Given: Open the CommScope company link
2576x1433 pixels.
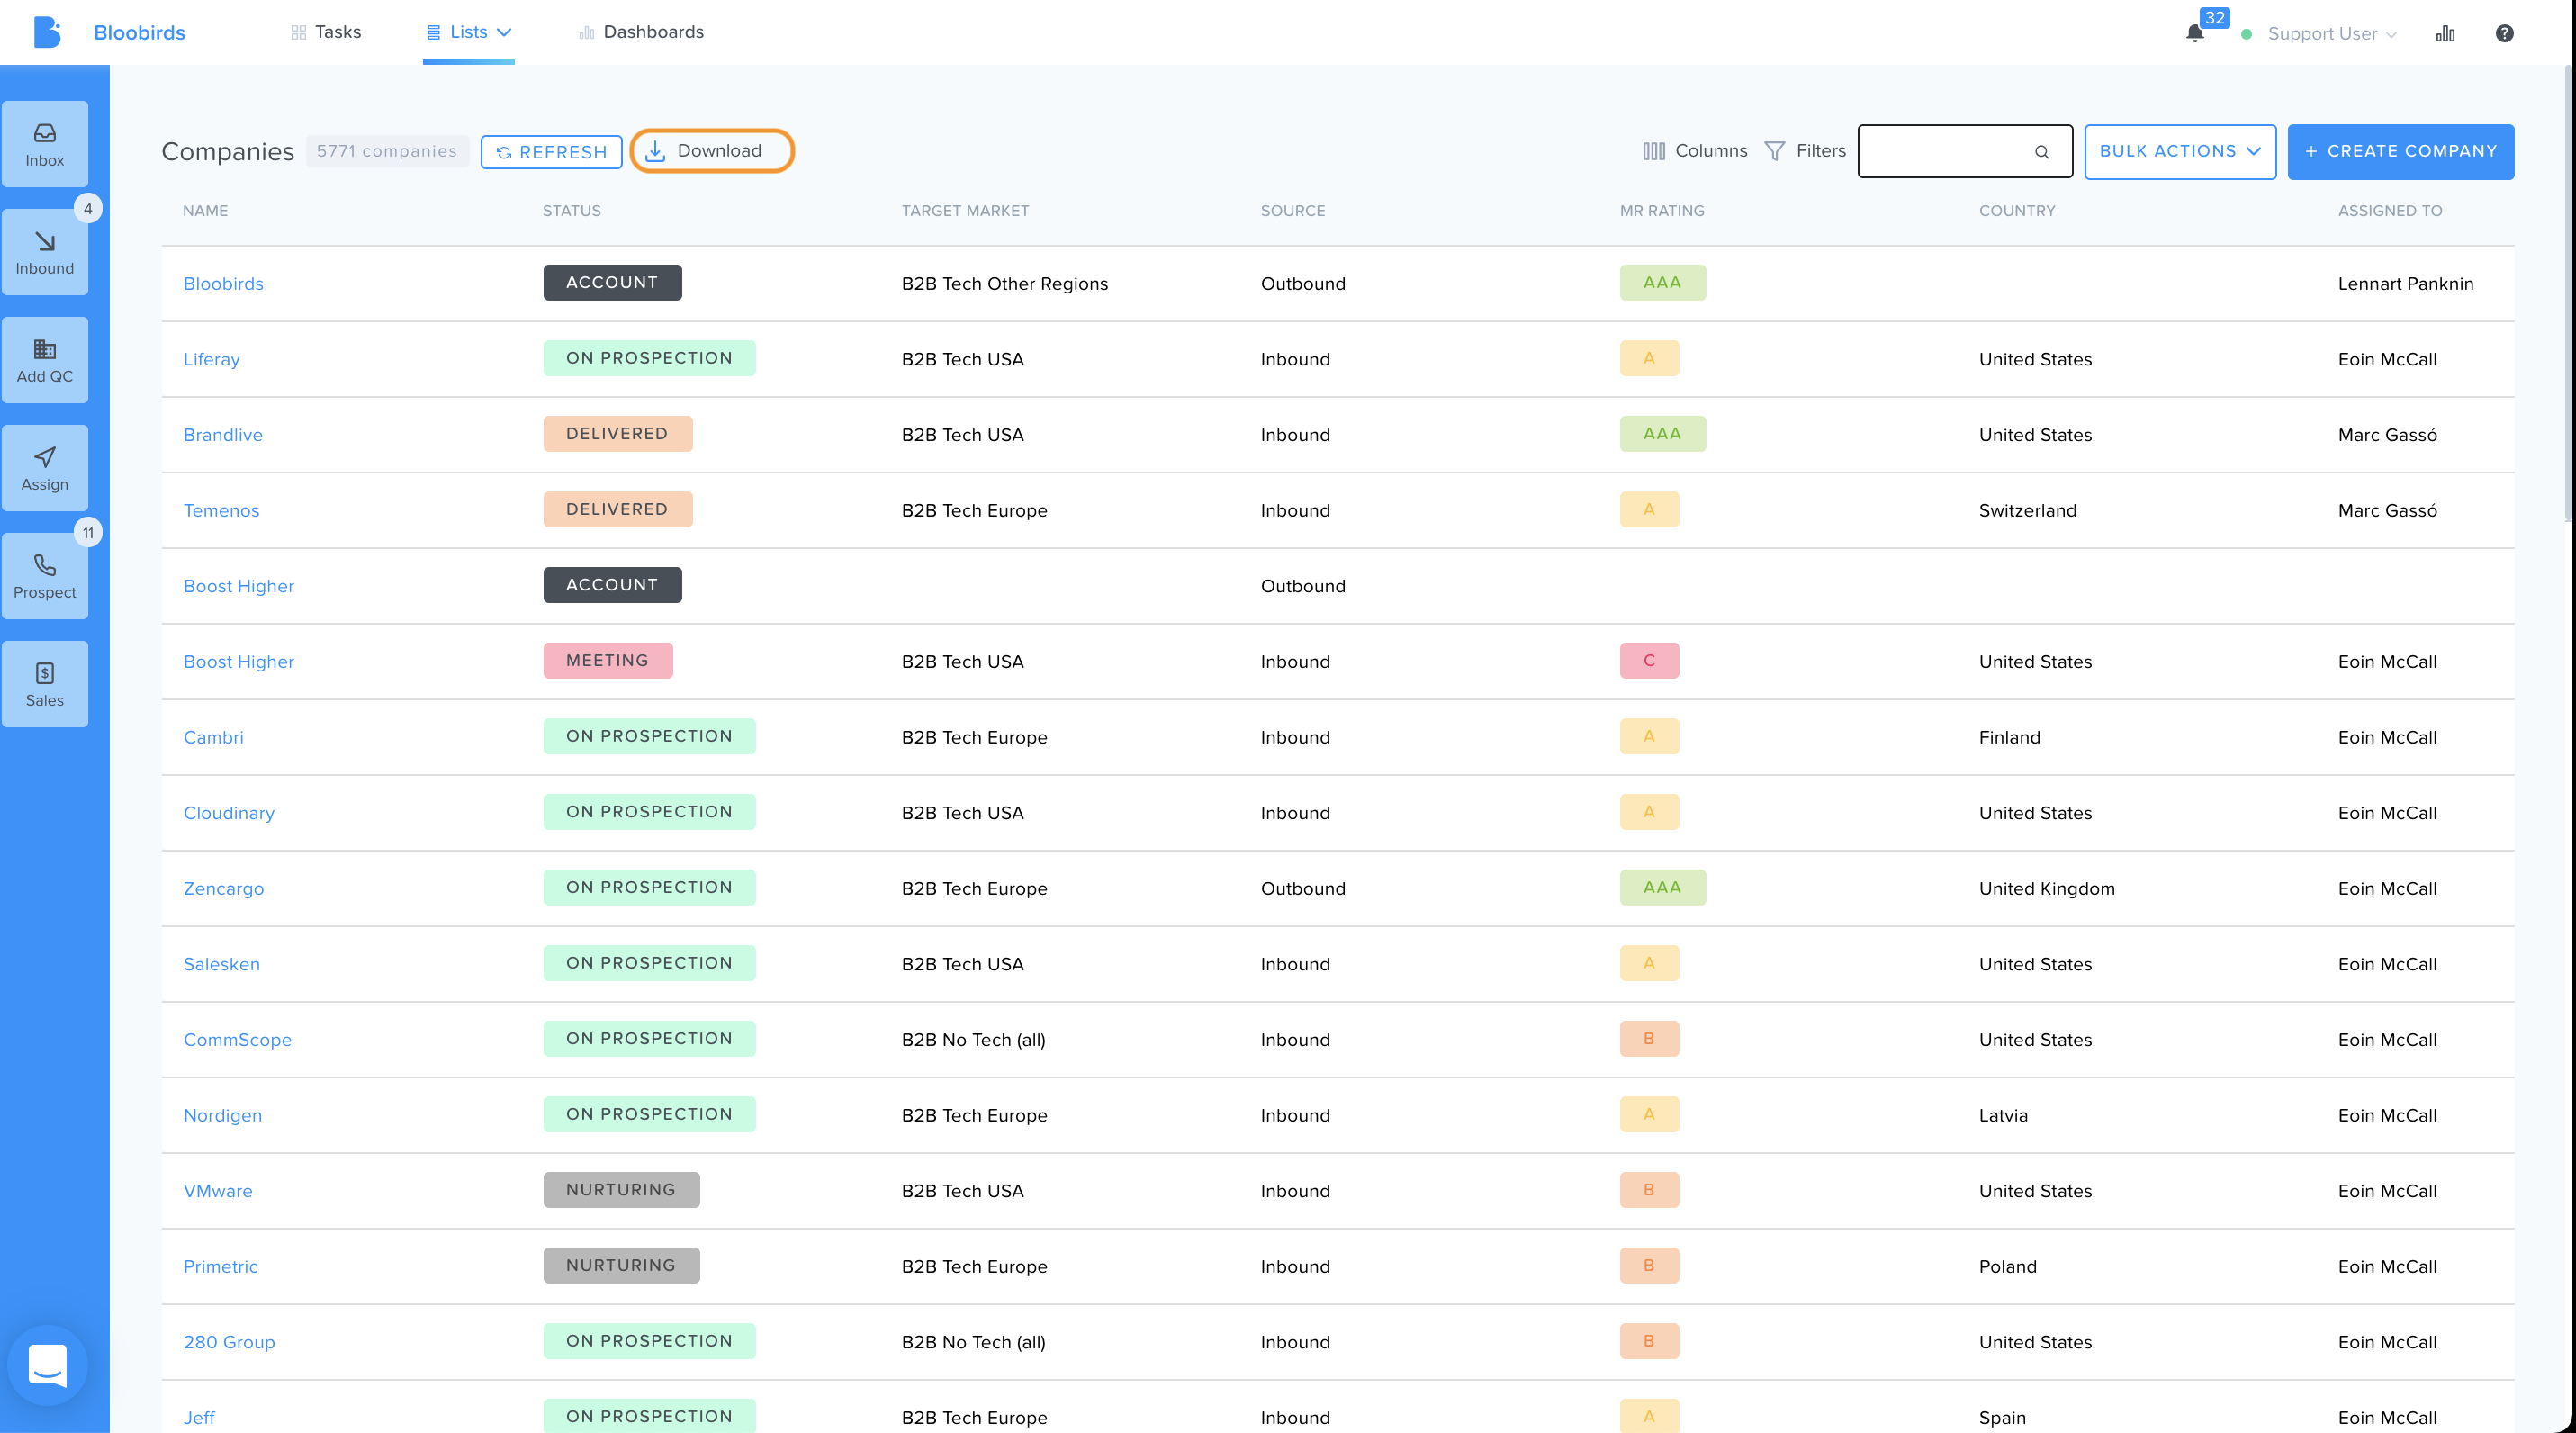Looking at the screenshot, I should (x=237, y=1039).
